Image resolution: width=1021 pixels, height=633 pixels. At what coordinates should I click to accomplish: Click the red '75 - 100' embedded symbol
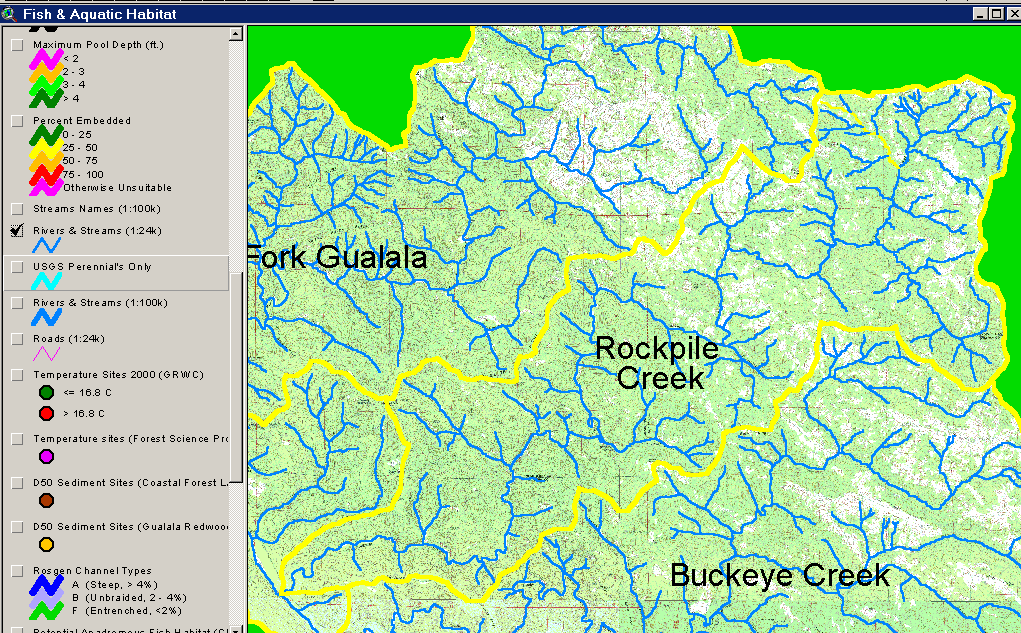46,175
